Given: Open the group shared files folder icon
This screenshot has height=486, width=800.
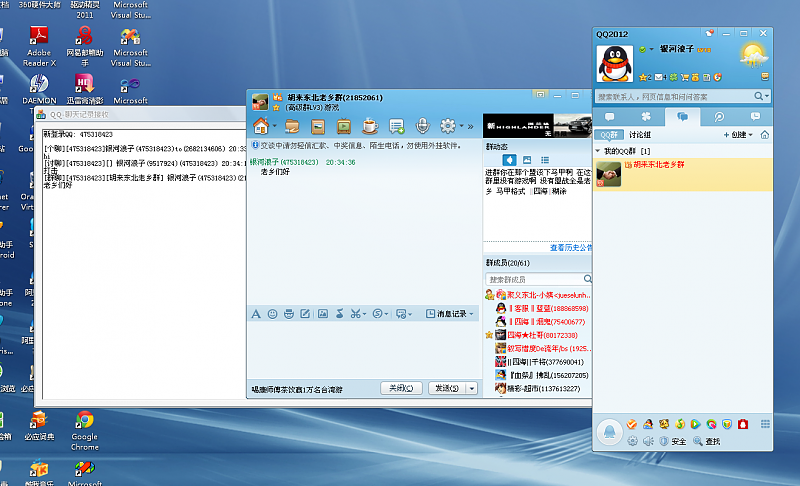Looking at the screenshot, I should (292, 126).
